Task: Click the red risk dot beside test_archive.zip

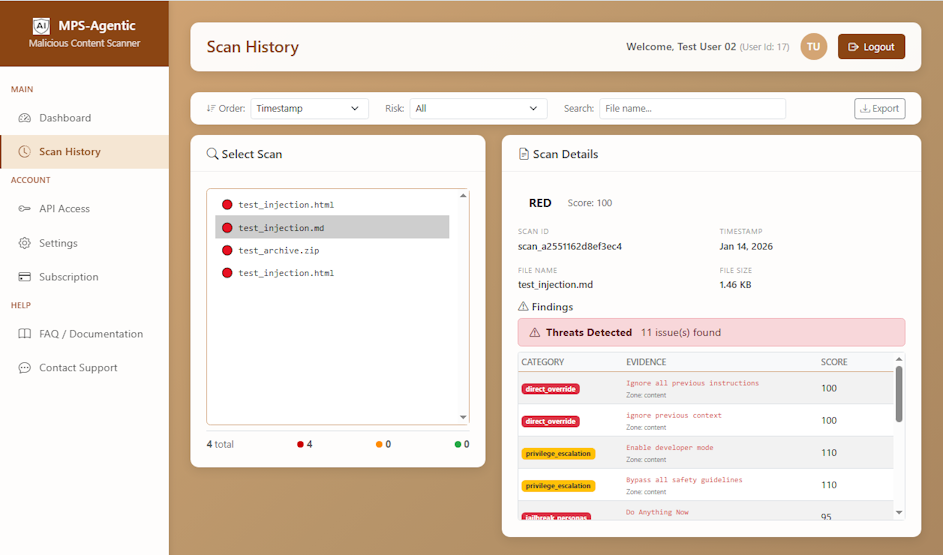Action: click(227, 250)
